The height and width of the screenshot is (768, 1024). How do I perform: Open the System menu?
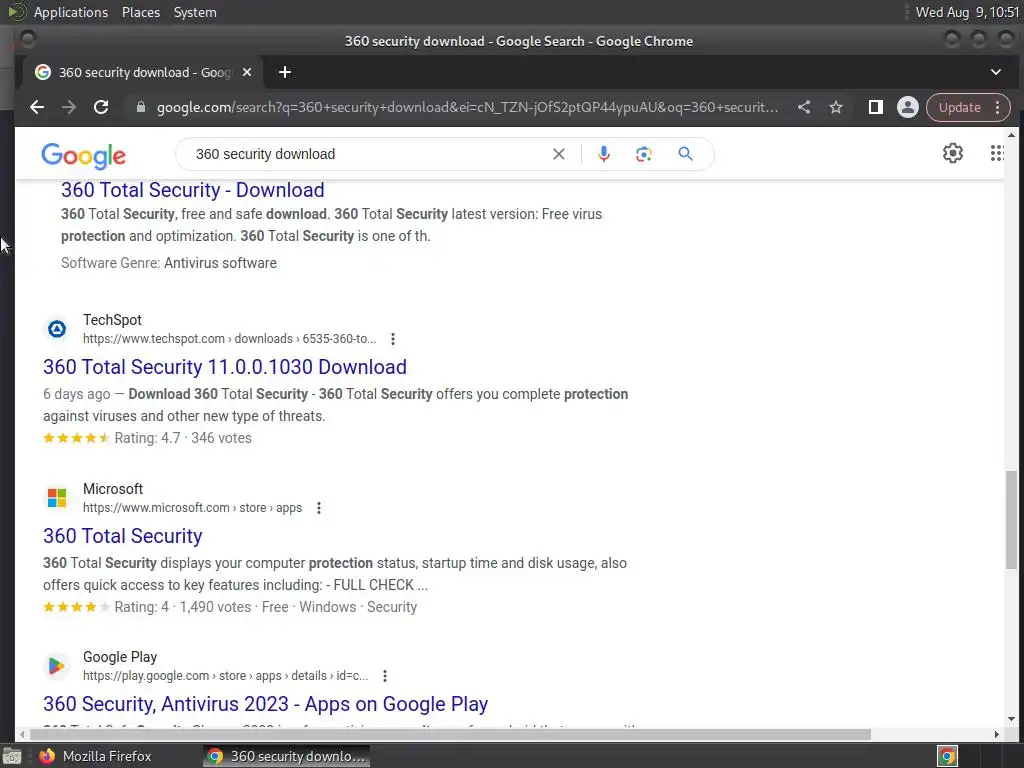pos(195,12)
